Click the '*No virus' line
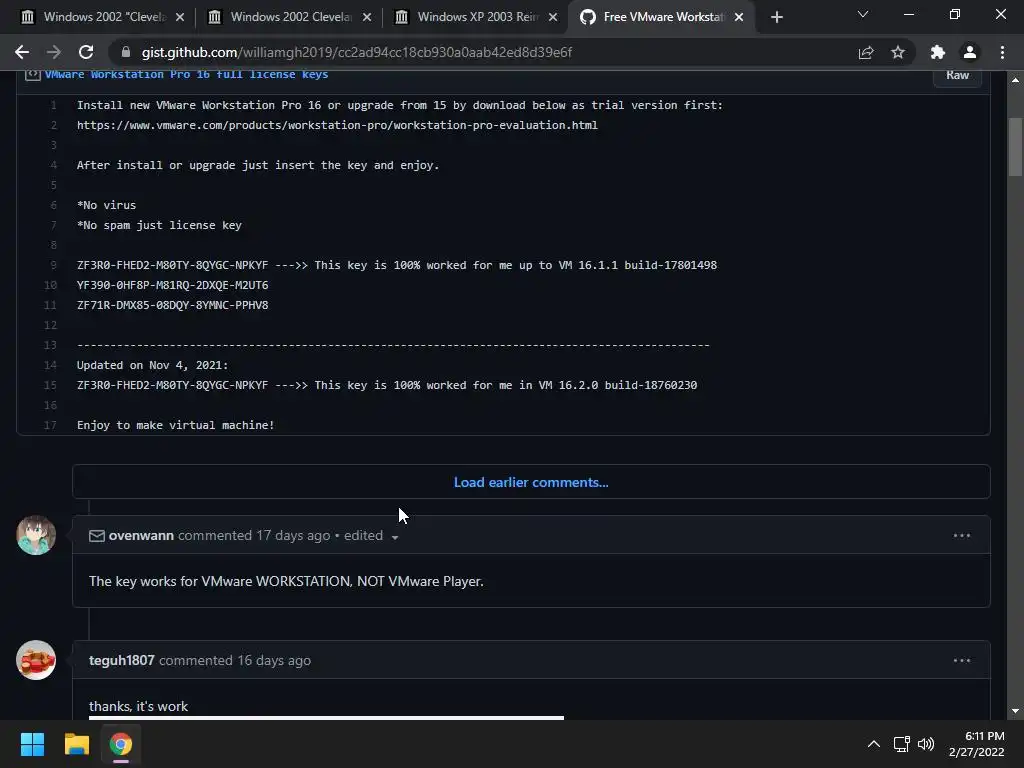The image size is (1024, 768). point(106,205)
